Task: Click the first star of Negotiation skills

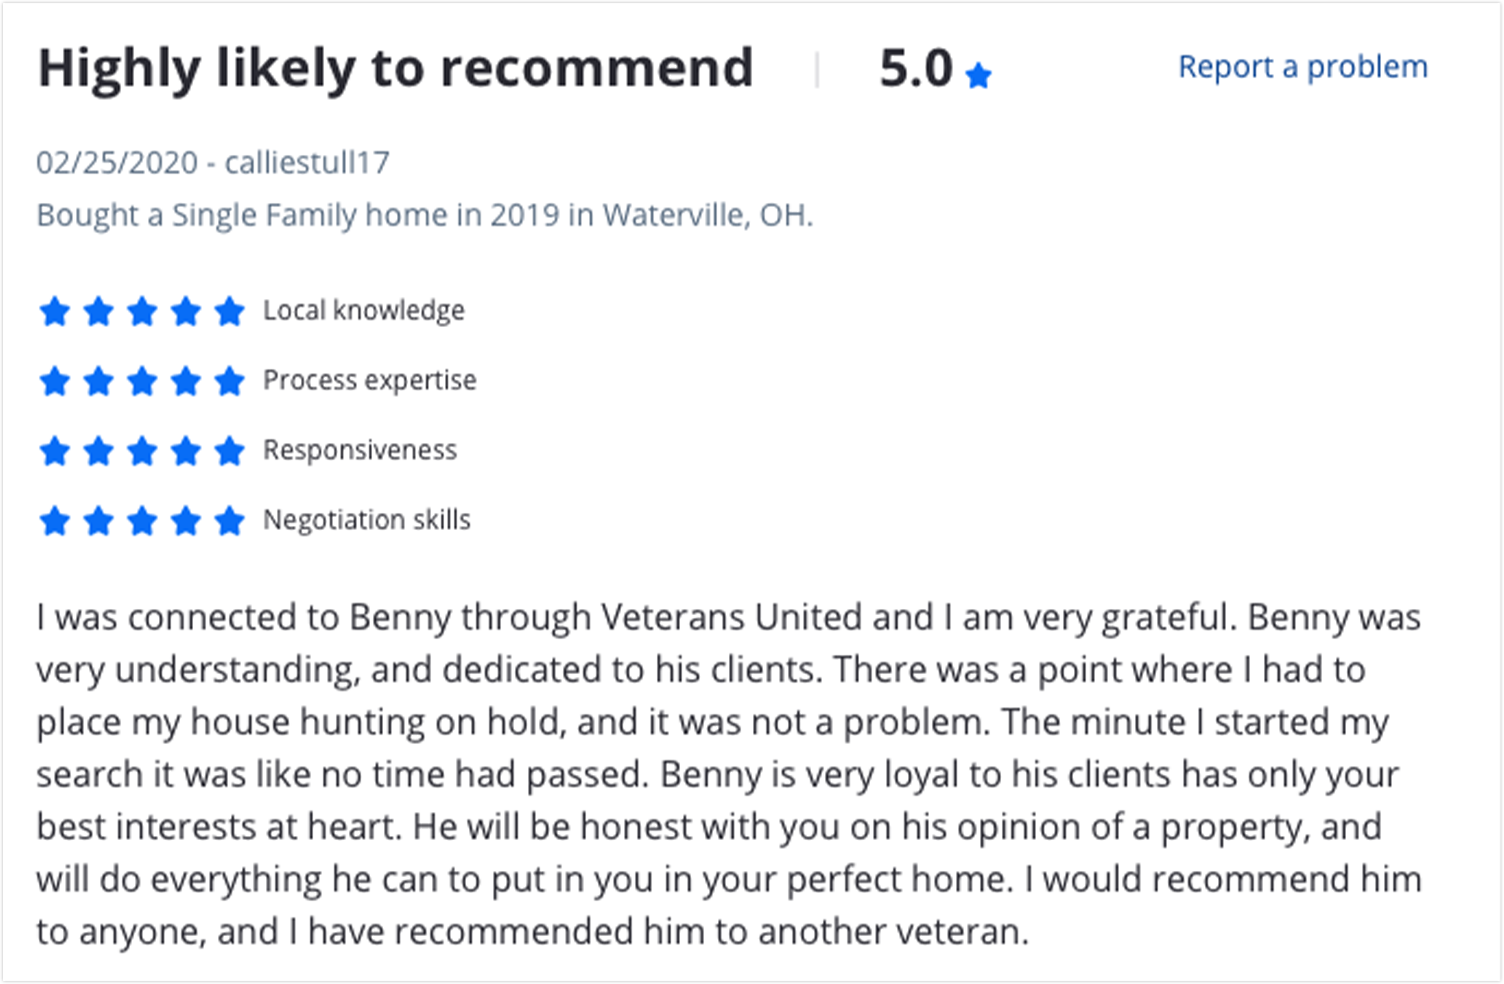Action: coord(55,521)
